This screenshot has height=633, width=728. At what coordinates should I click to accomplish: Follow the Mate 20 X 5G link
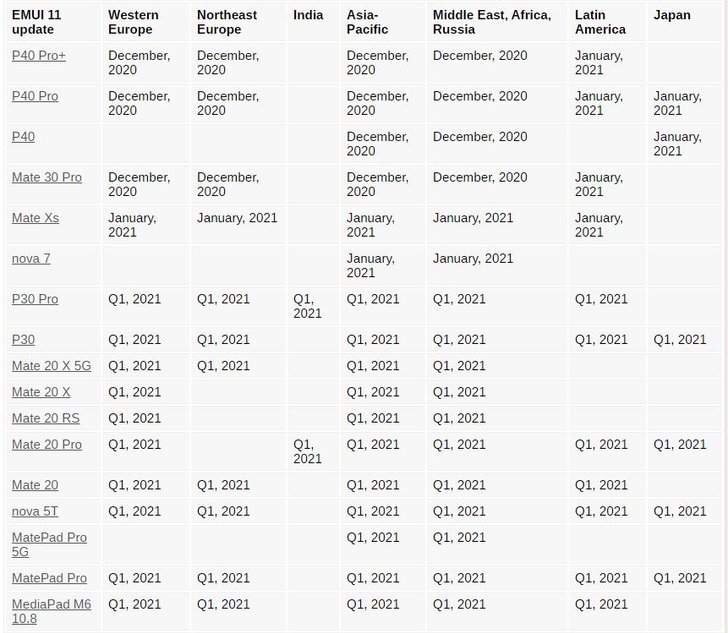tap(52, 366)
